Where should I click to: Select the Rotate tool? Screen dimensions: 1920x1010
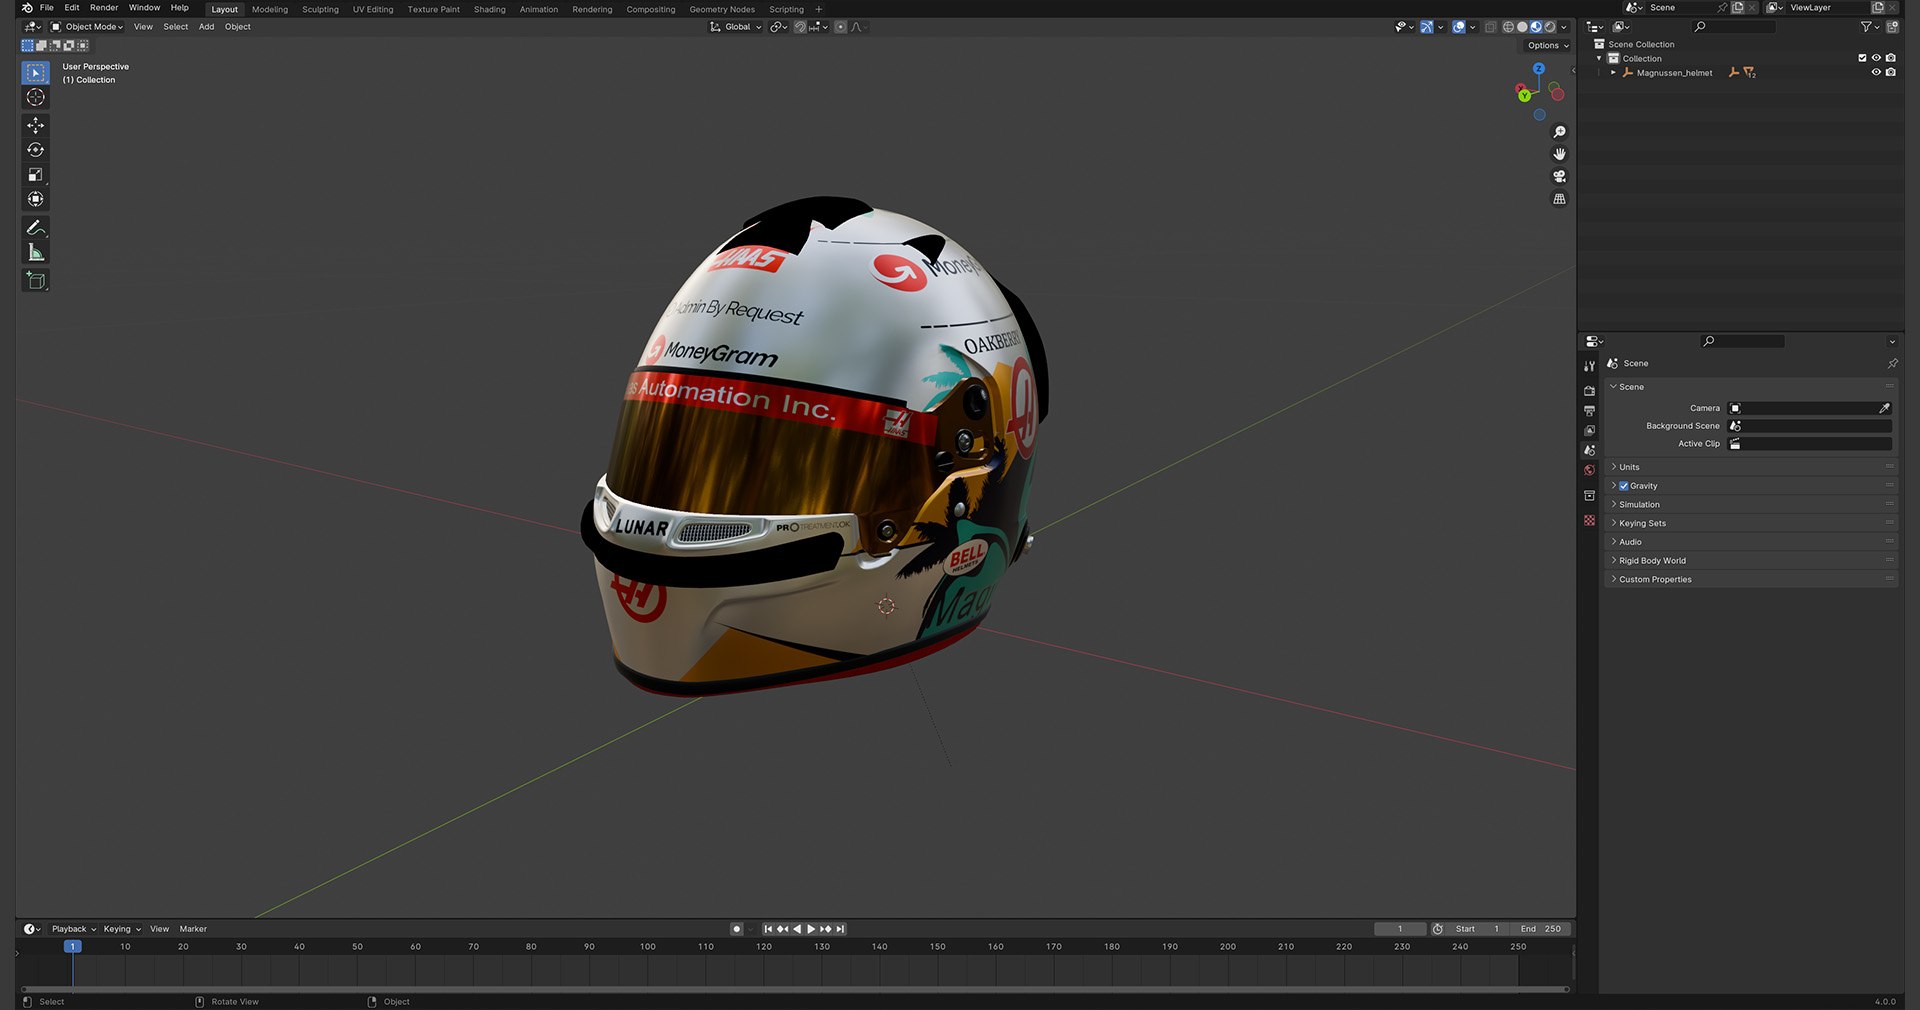[x=35, y=150]
